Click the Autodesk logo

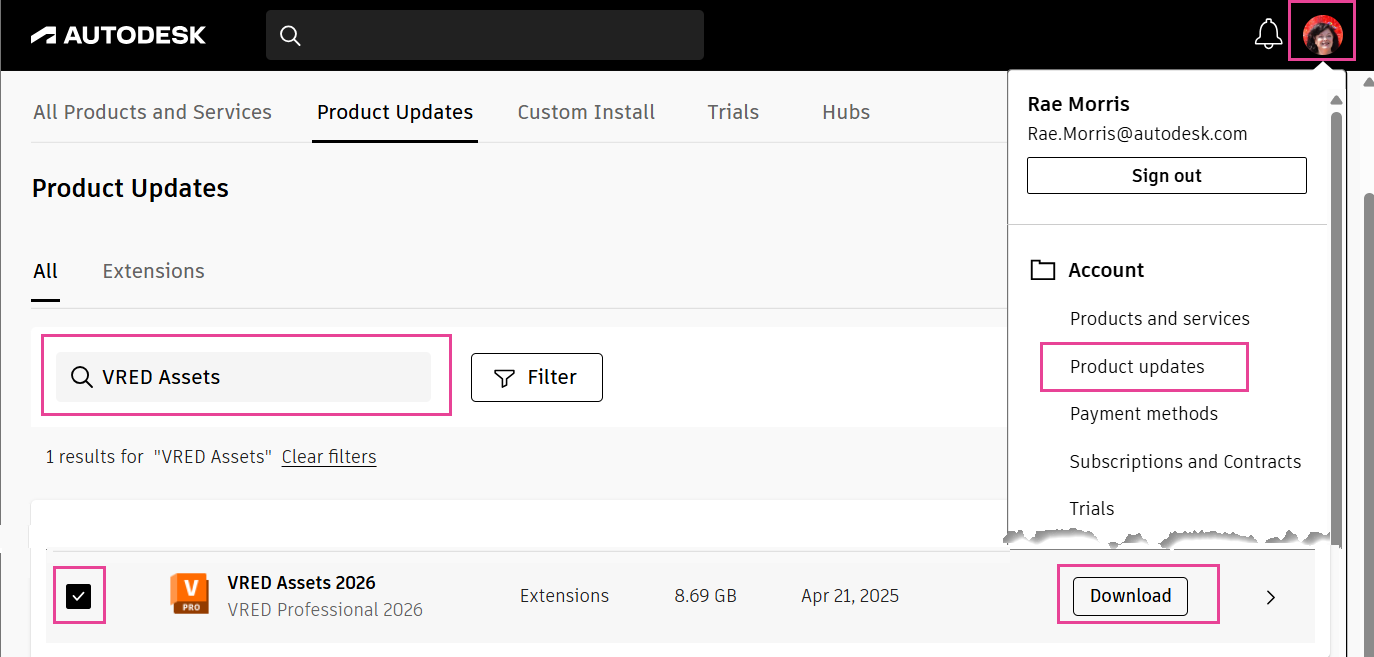(x=118, y=34)
